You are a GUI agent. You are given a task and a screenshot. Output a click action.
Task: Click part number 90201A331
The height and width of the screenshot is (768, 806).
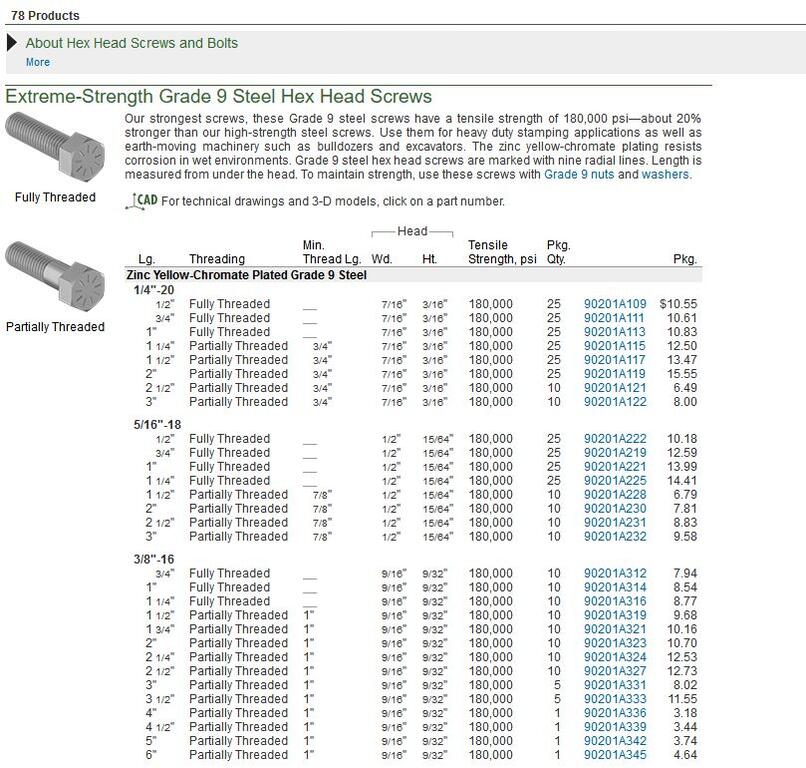(615, 685)
